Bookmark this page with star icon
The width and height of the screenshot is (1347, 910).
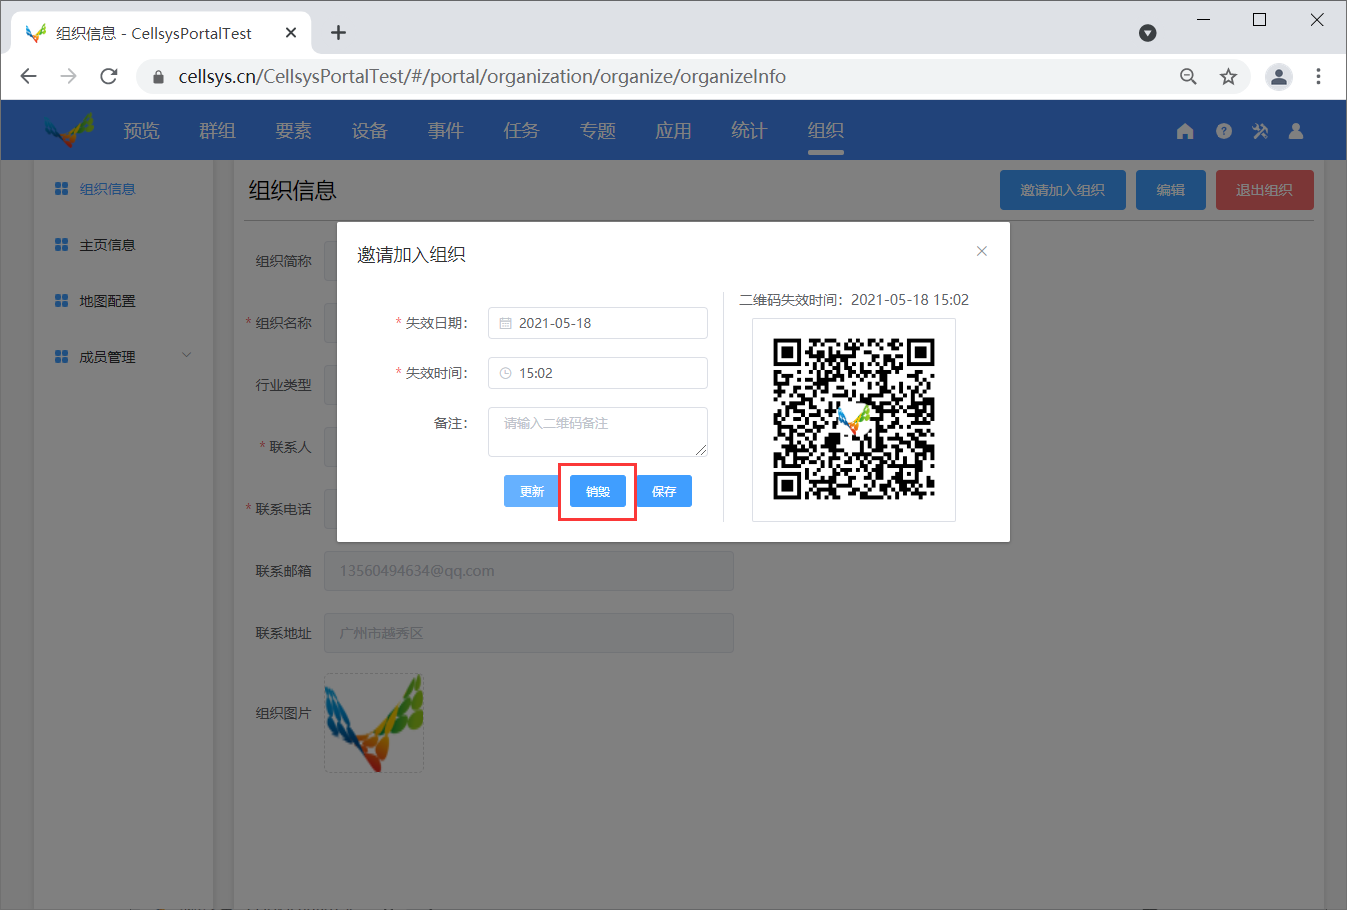[1228, 76]
